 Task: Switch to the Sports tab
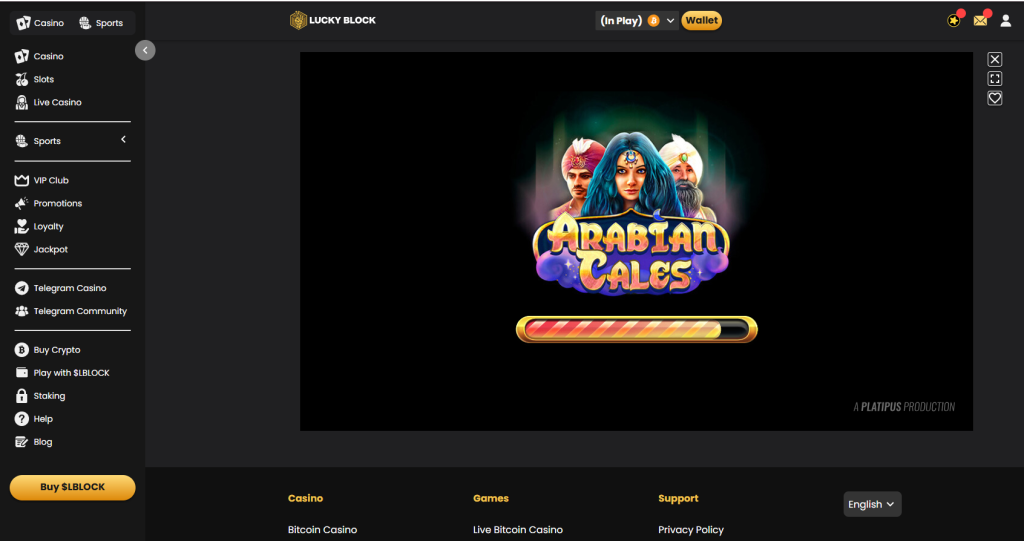(101, 23)
